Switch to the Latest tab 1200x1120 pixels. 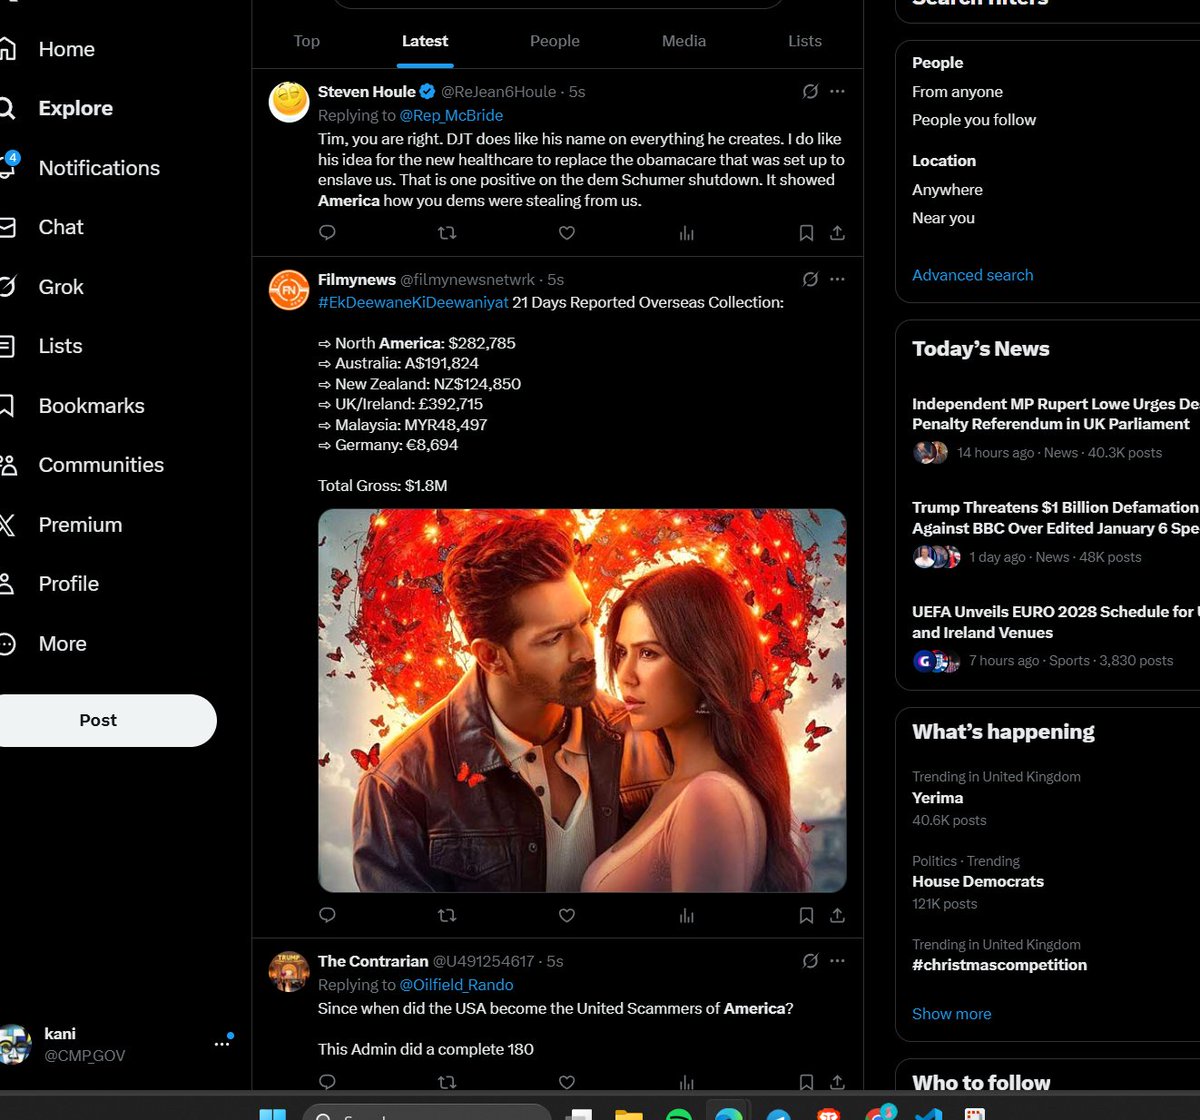pos(425,41)
